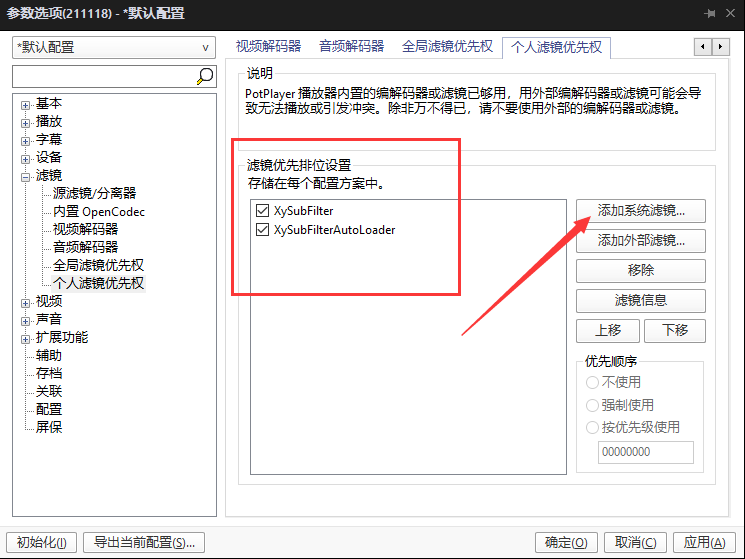Click the 00000000 priority value field
This screenshot has width=745, height=559.
coord(646,452)
